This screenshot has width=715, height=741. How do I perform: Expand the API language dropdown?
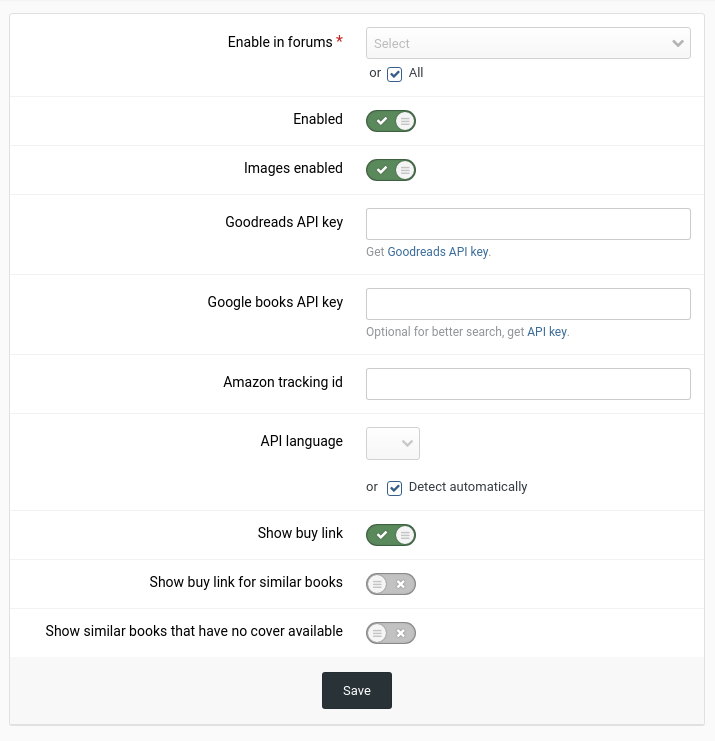tap(393, 443)
